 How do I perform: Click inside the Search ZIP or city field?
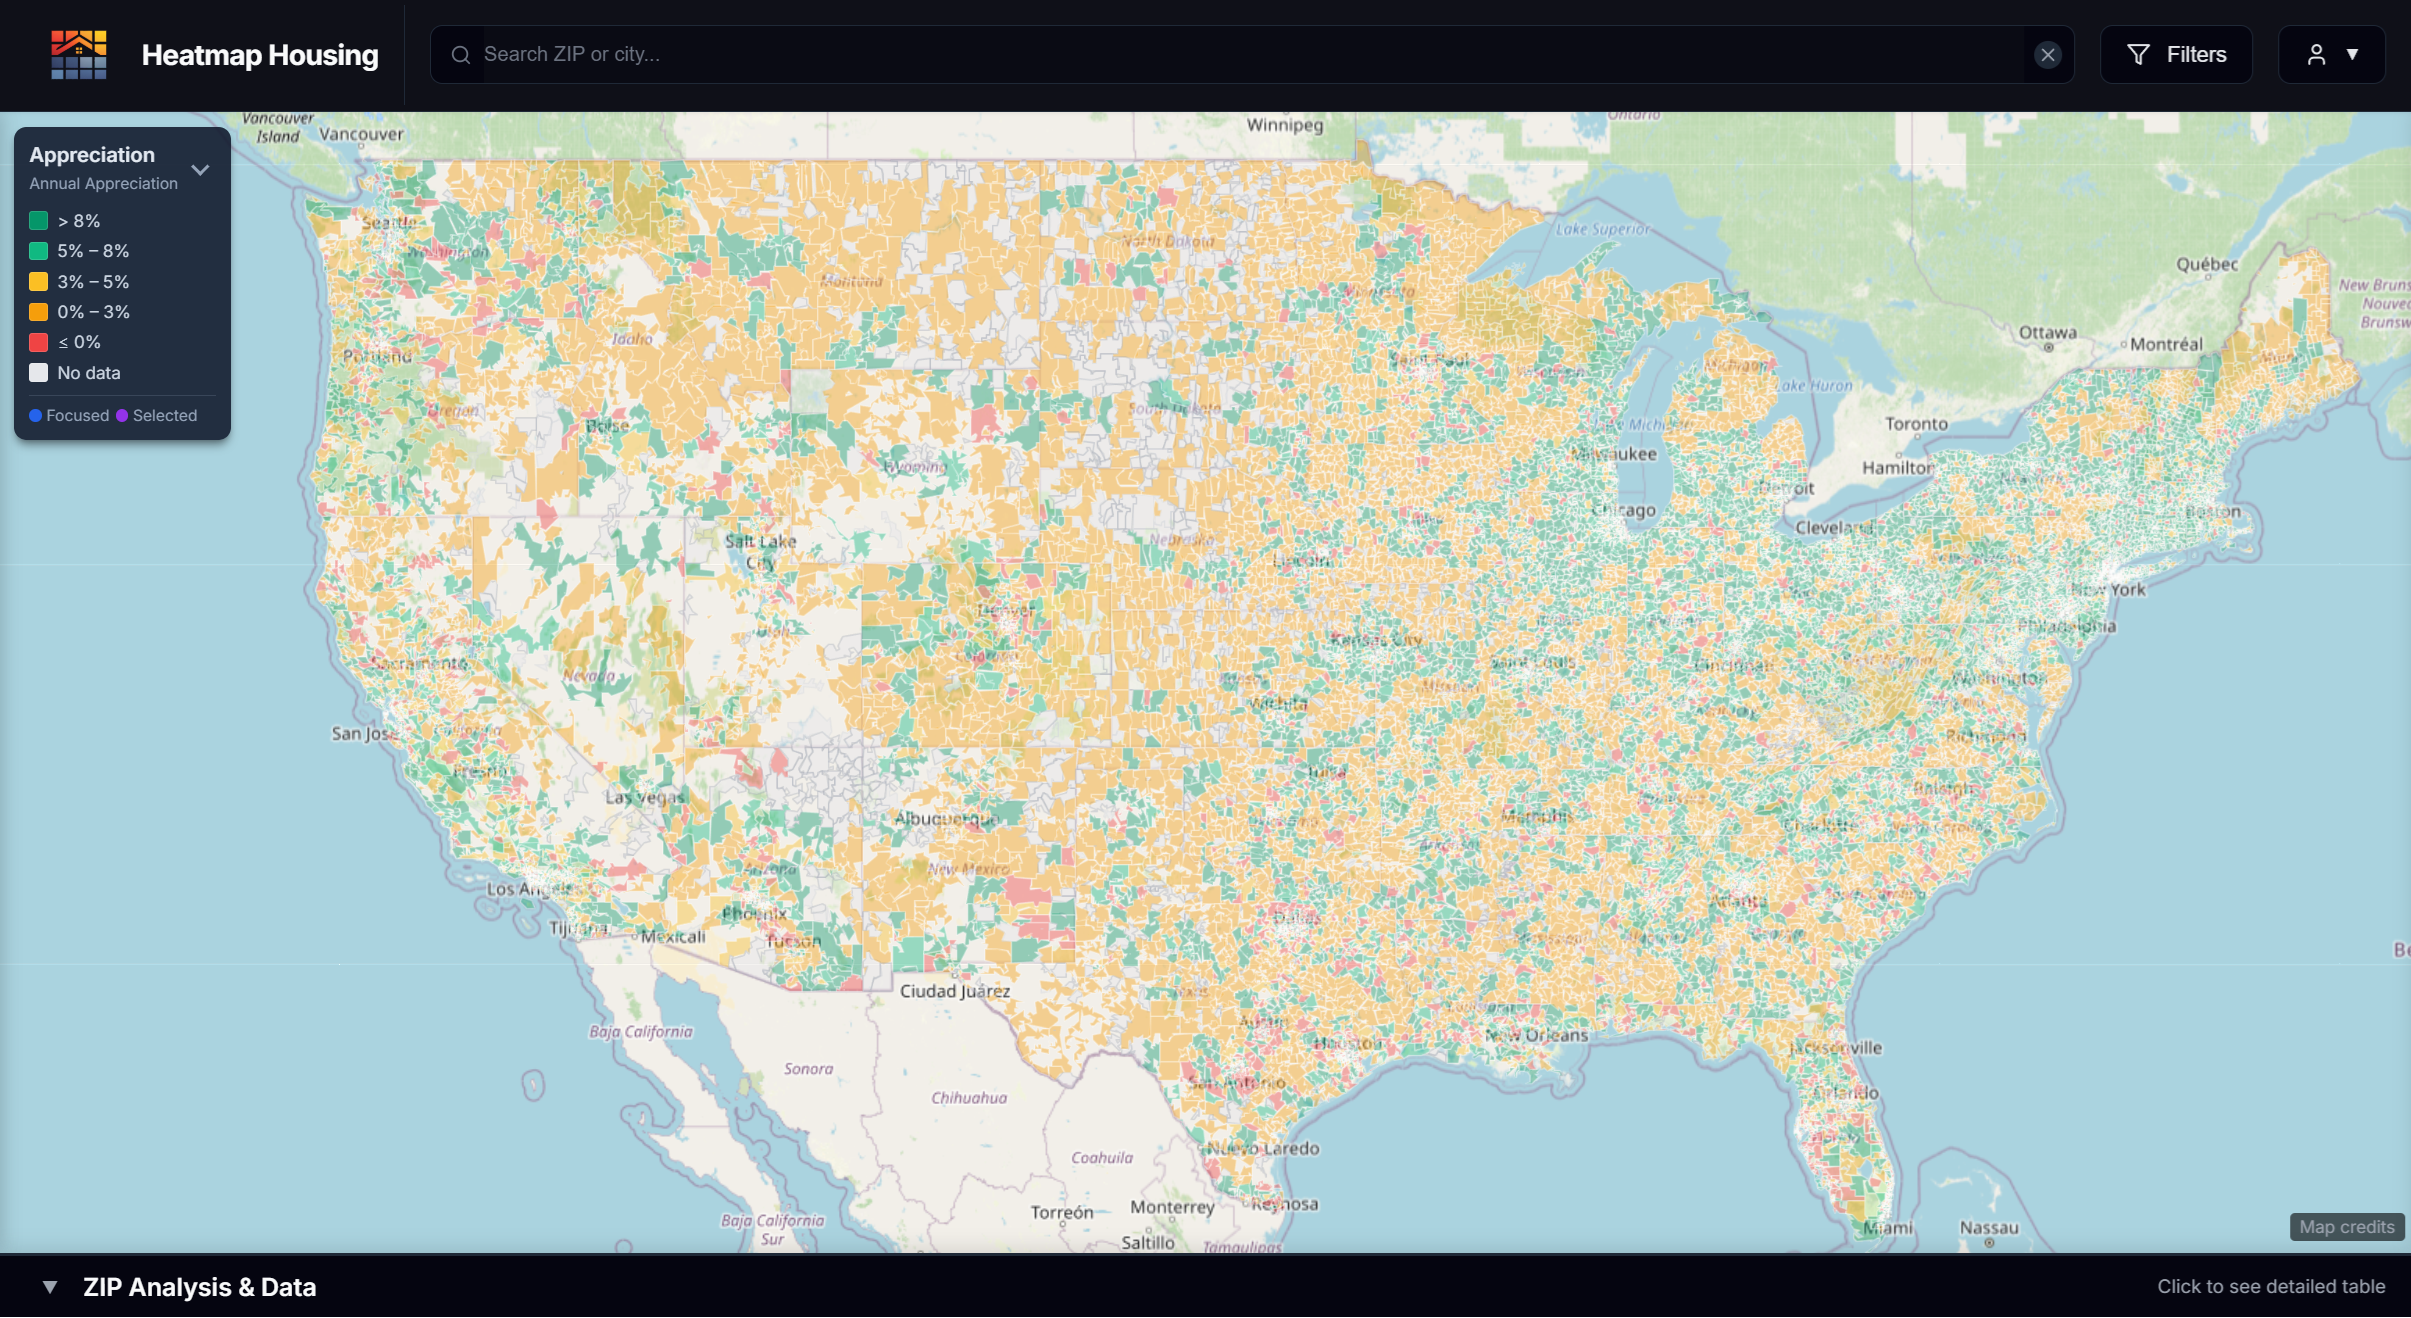coord(900,54)
